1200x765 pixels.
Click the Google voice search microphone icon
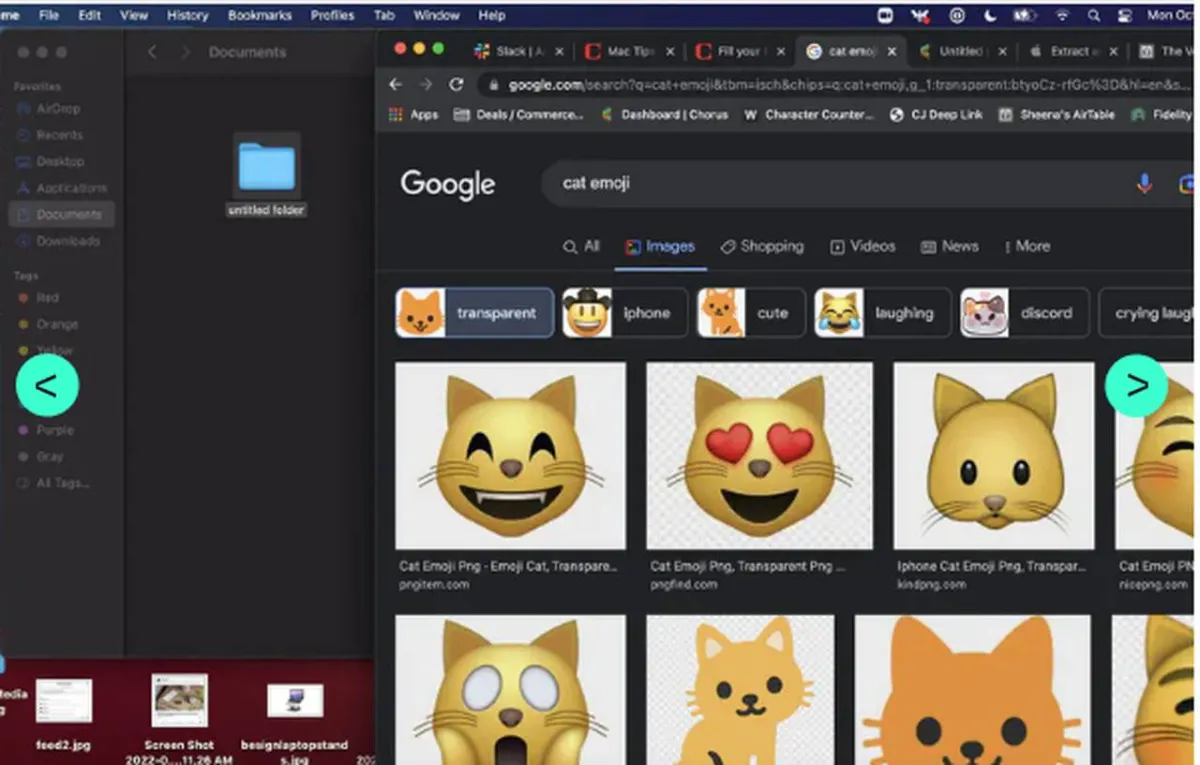click(1144, 183)
